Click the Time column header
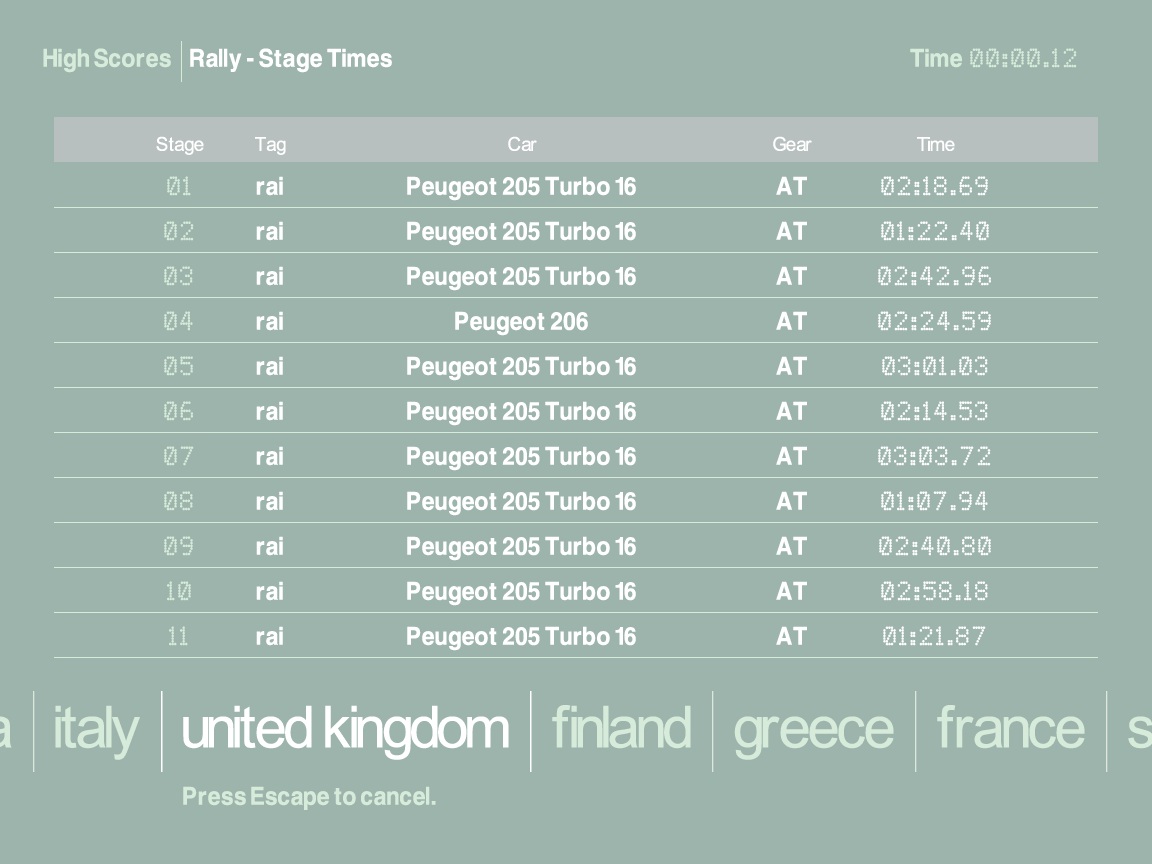Image resolution: width=1152 pixels, height=864 pixels. coord(935,144)
